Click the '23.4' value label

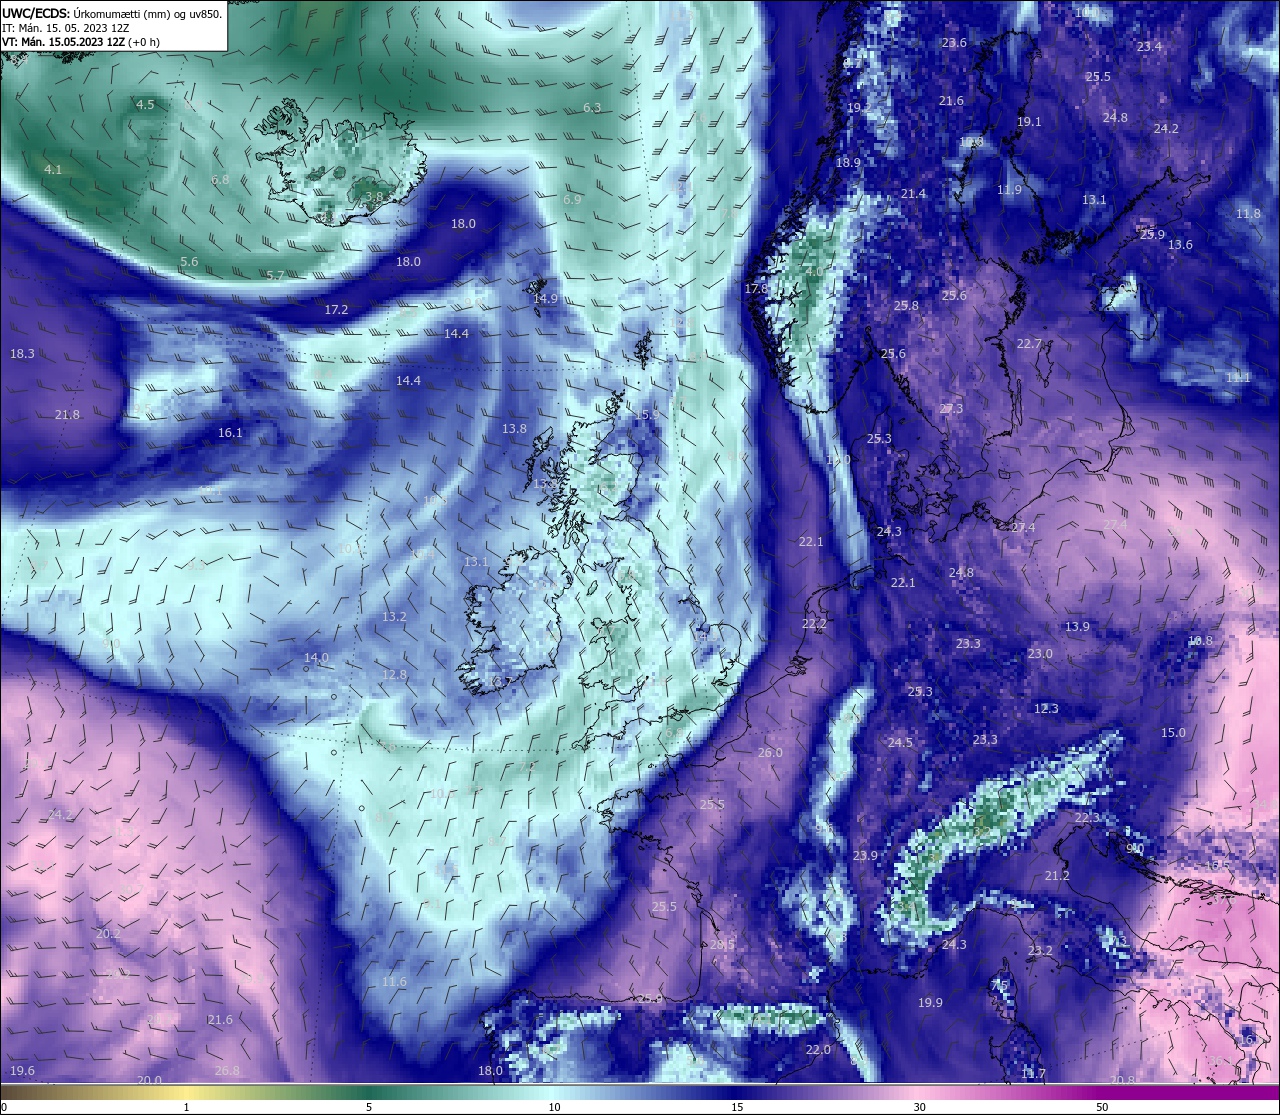click(x=1149, y=47)
